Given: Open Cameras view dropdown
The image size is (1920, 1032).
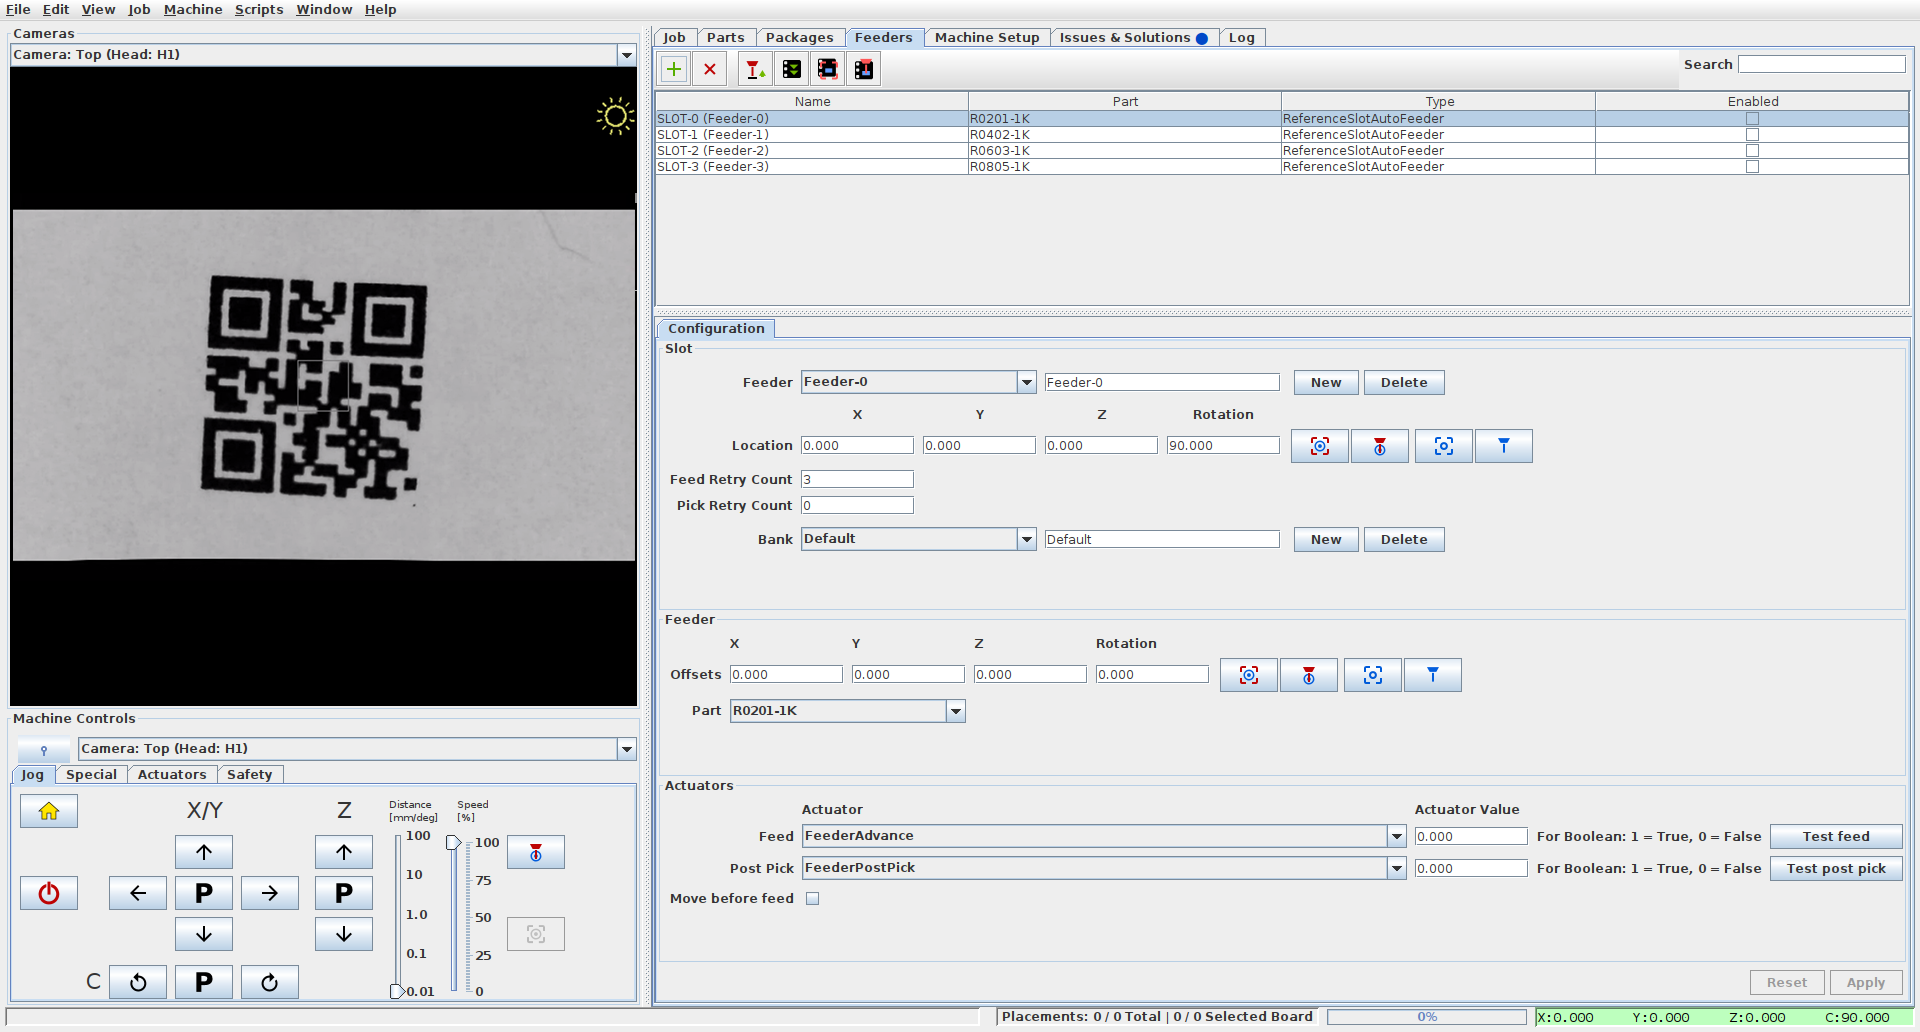Looking at the screenshot, I should 627,55.
